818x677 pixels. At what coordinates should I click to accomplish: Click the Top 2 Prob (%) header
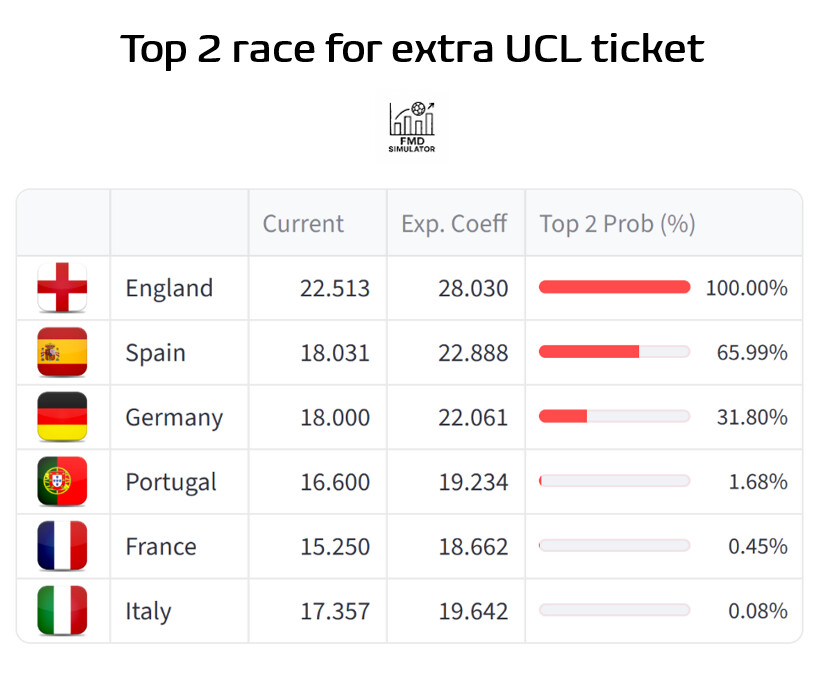pyautogui.click(x=617, y=224)
